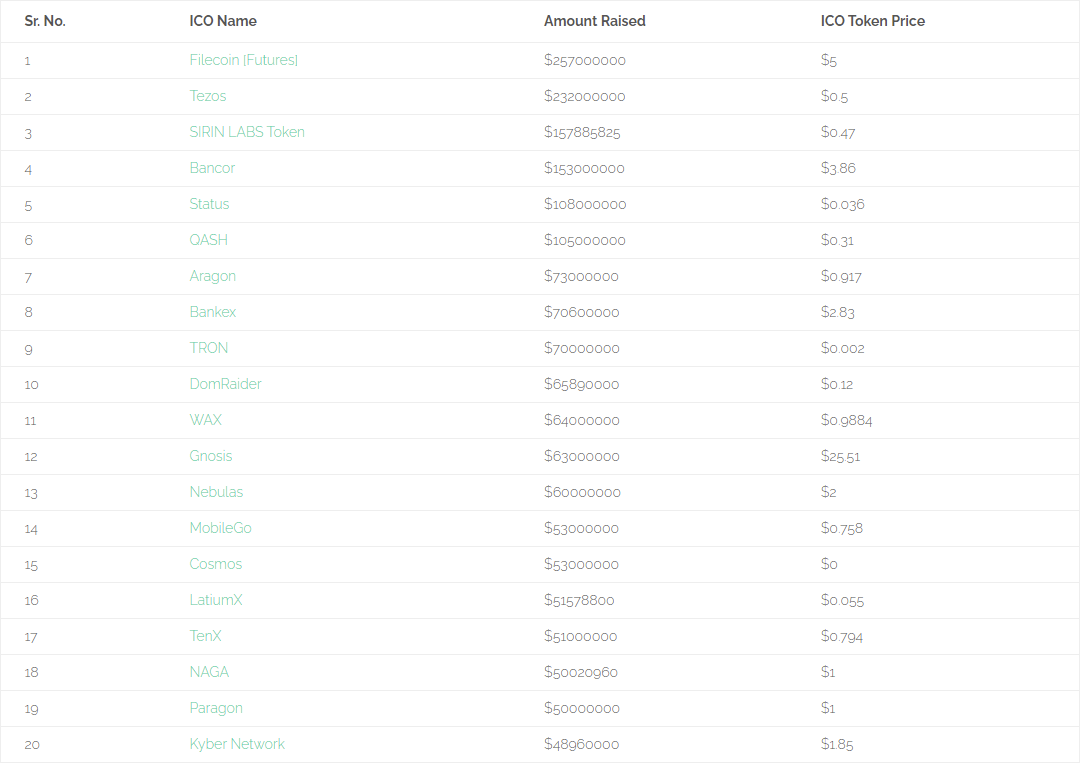Open the Filecoin [Futures] ICO link
This screenshot has height=763, width=1080.
[244, 60]
